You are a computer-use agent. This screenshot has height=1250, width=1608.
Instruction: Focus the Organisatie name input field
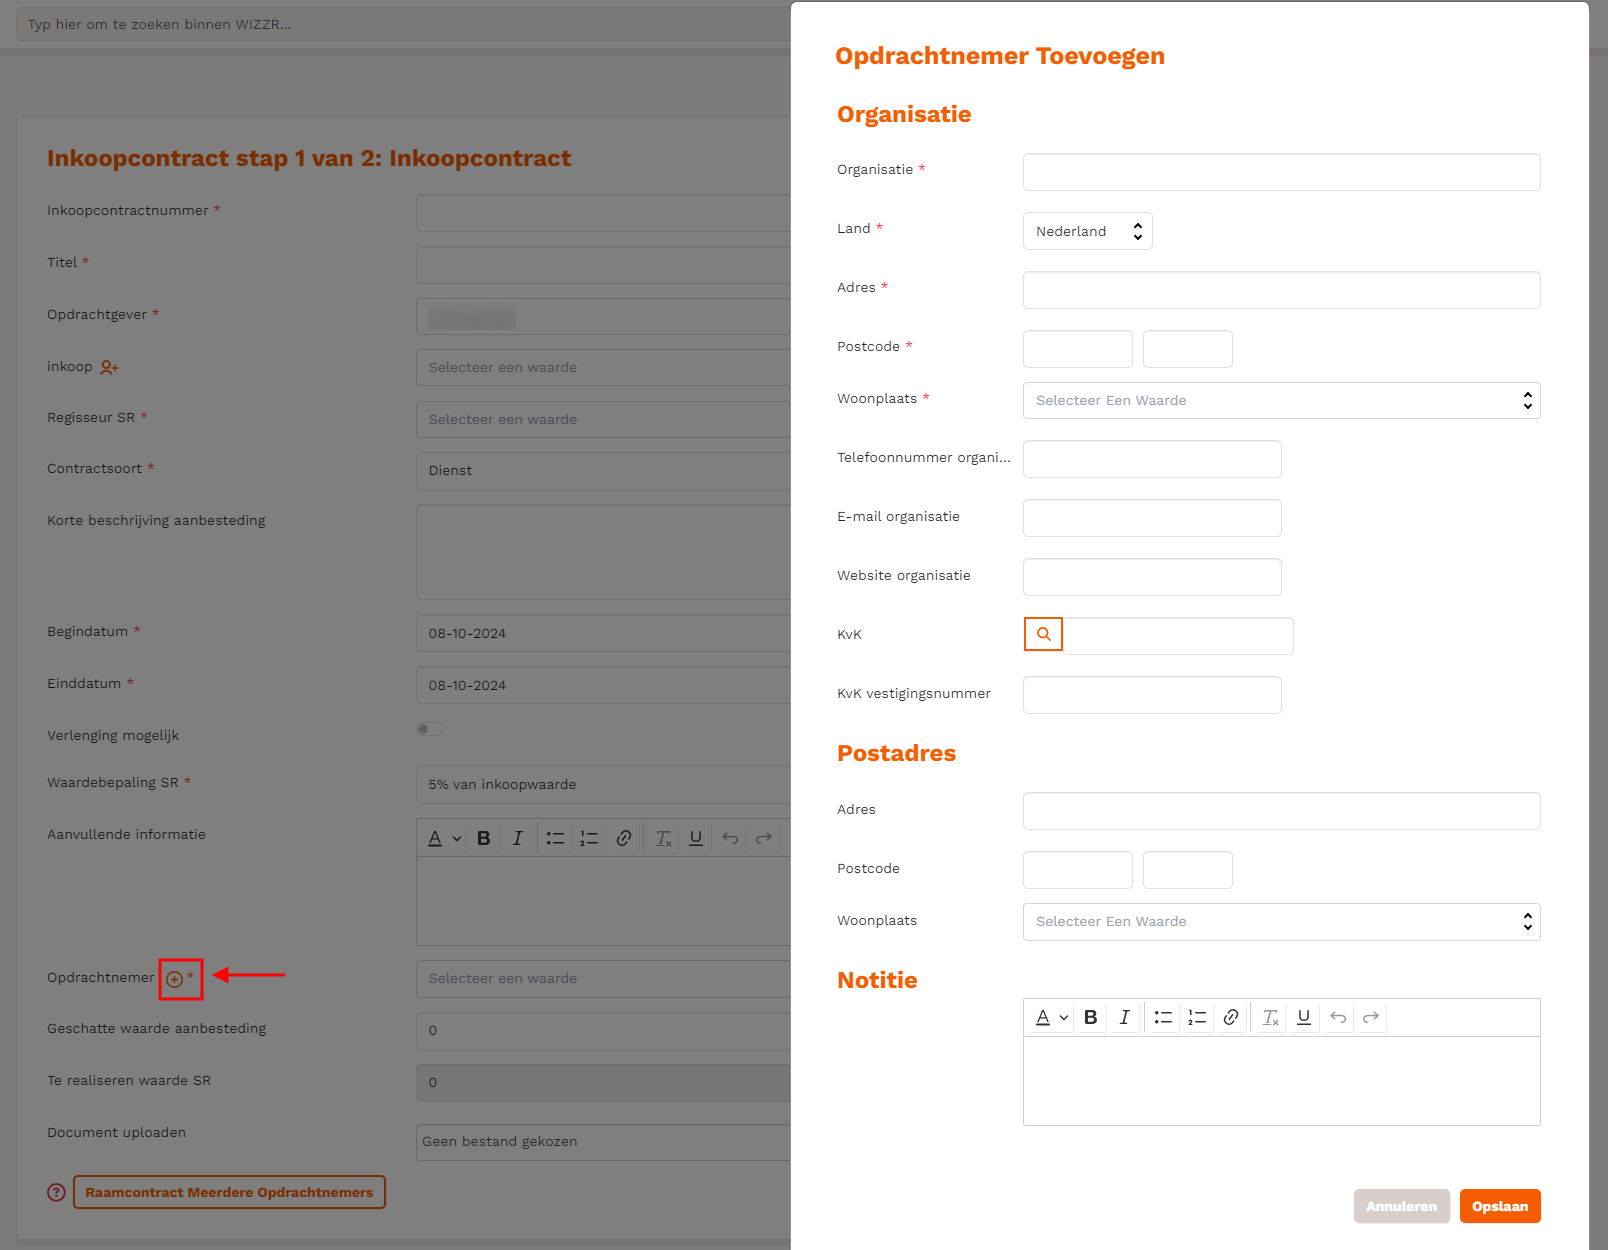click(1281, 172)
